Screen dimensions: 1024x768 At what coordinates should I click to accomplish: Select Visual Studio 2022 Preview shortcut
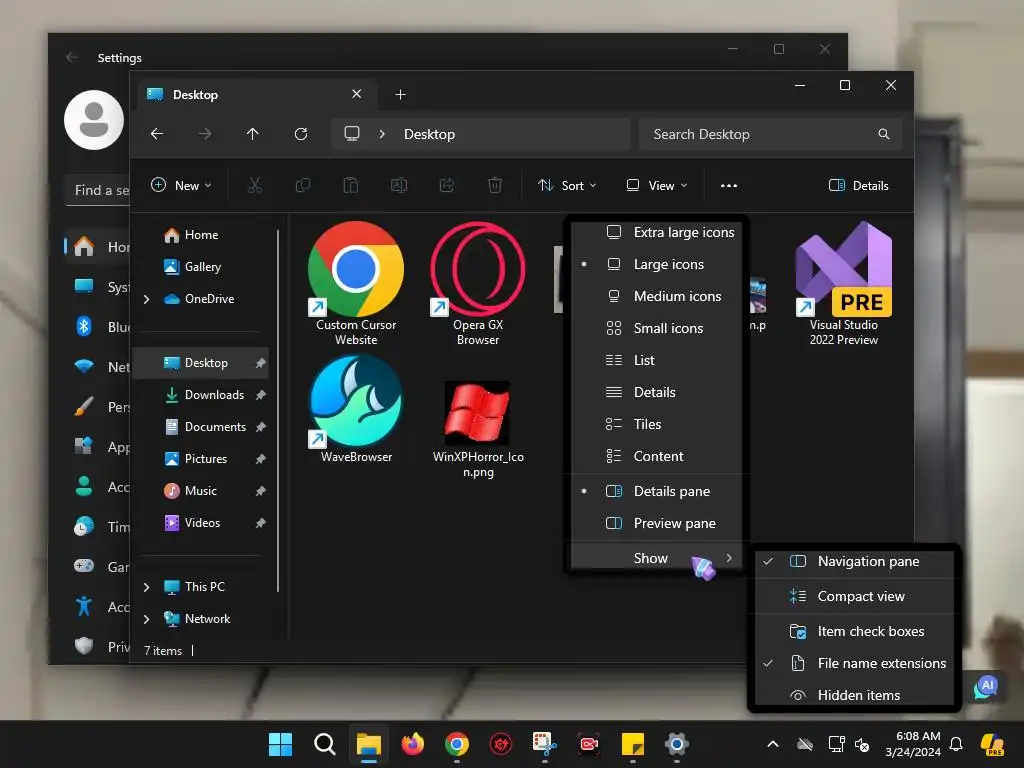tap(844, 283)
